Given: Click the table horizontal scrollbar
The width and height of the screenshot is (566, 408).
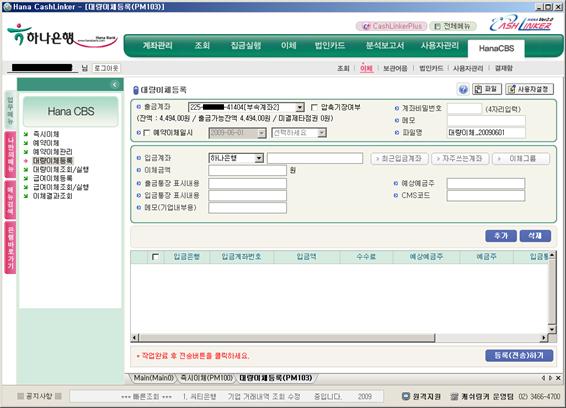Looking at the screenshot, I should 287,338.
